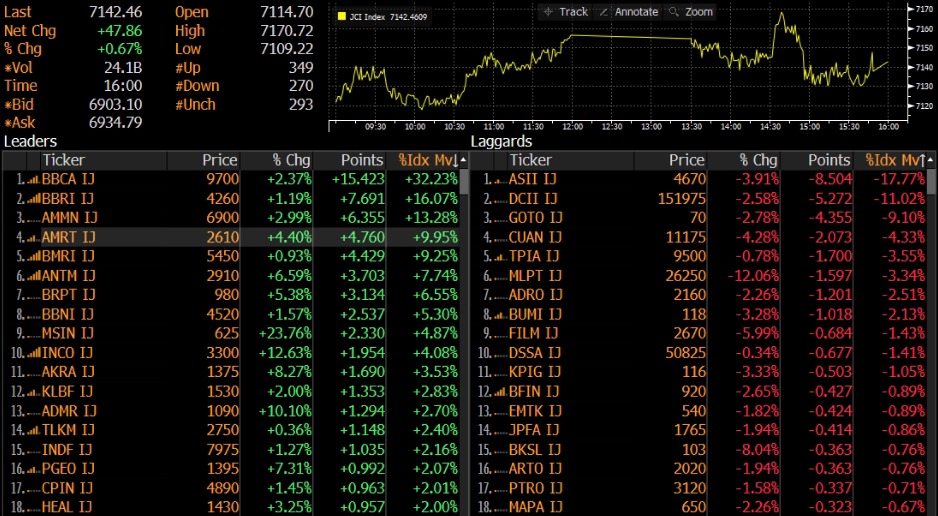This screenshot has width=938, height=516.
Task: Open bar chart icon for TLKM IJ
Action: (34, 430)
